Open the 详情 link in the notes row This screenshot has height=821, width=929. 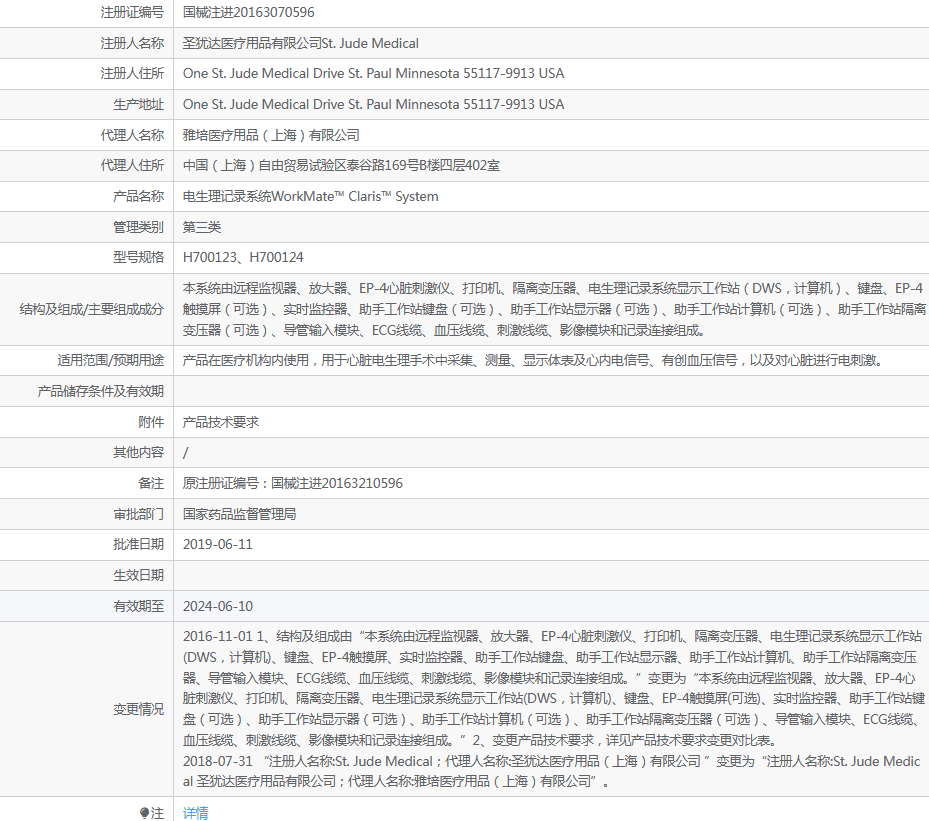(196, 813)
